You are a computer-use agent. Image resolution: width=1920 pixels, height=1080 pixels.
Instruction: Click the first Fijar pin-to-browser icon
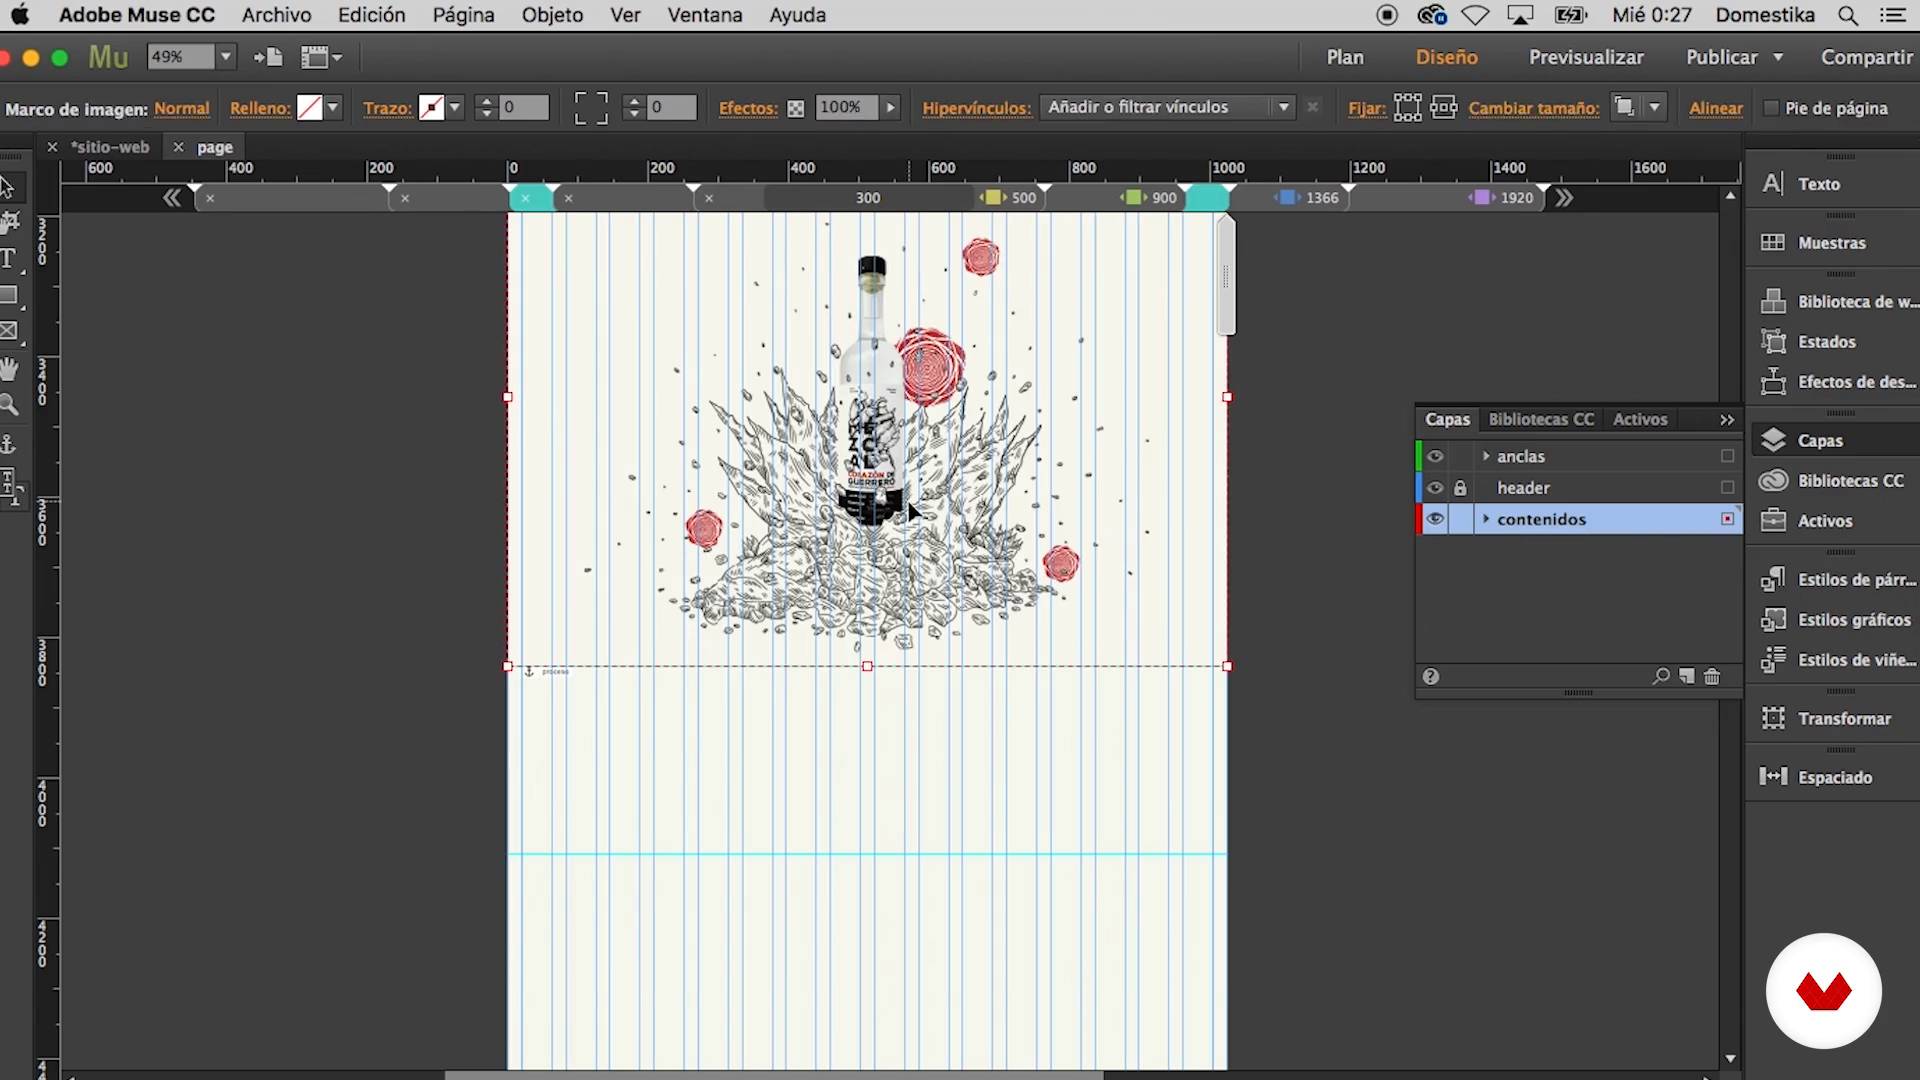click(1408, 107)
